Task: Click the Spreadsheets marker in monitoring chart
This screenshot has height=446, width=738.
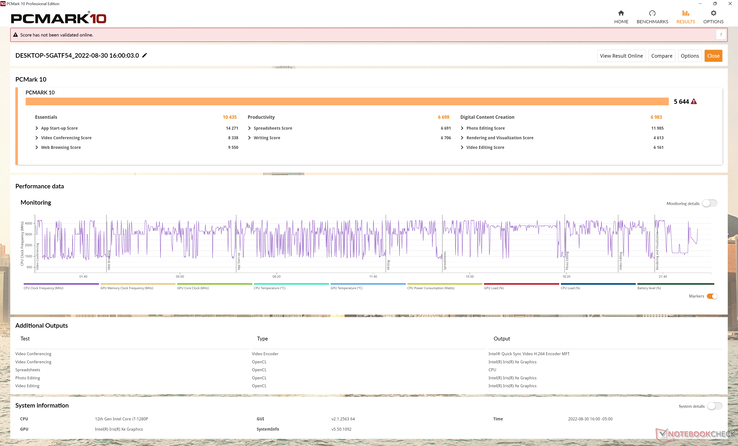Action: click(445, 261)
